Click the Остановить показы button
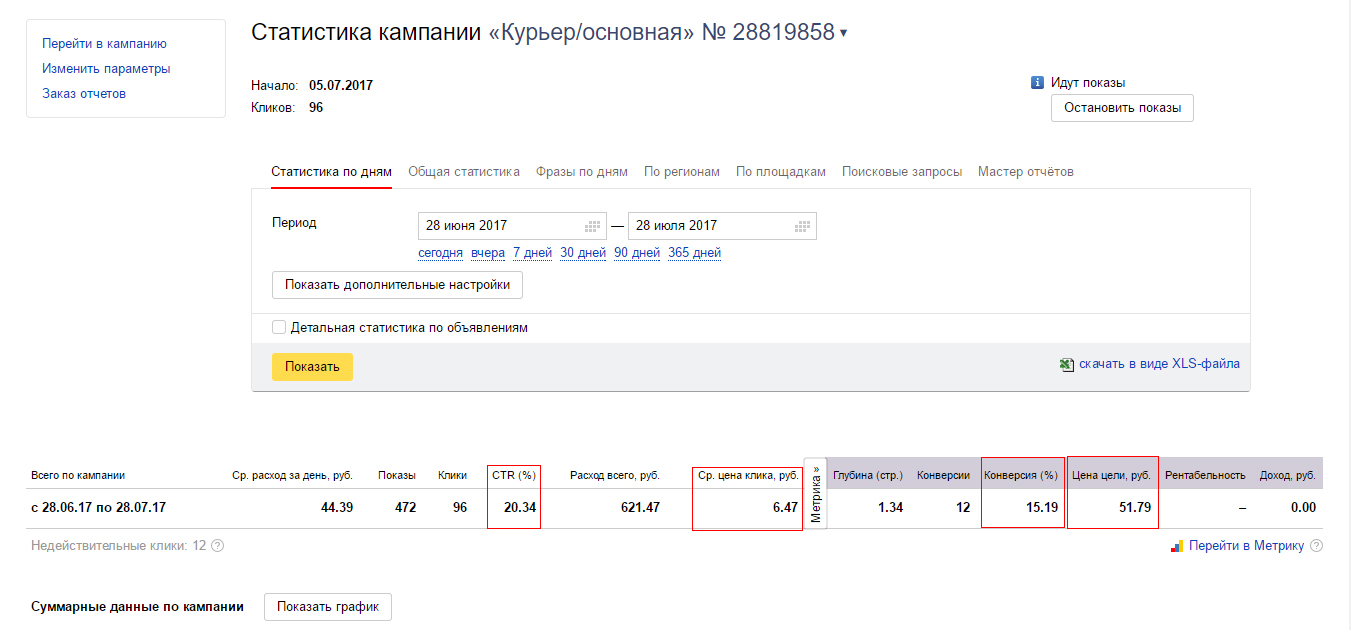The height and width of the screenshot is (630, 1351). (x=1122, y=108)
